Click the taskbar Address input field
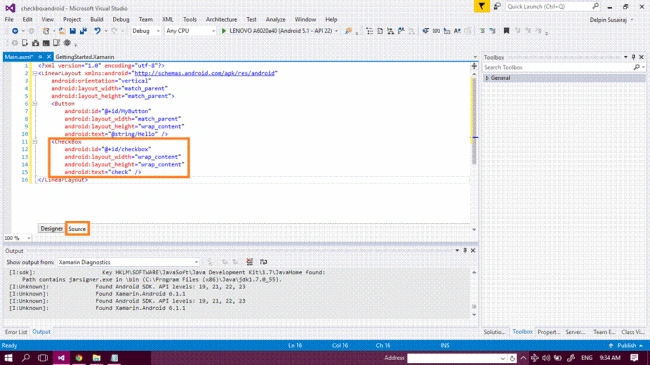 pos(456,358)
